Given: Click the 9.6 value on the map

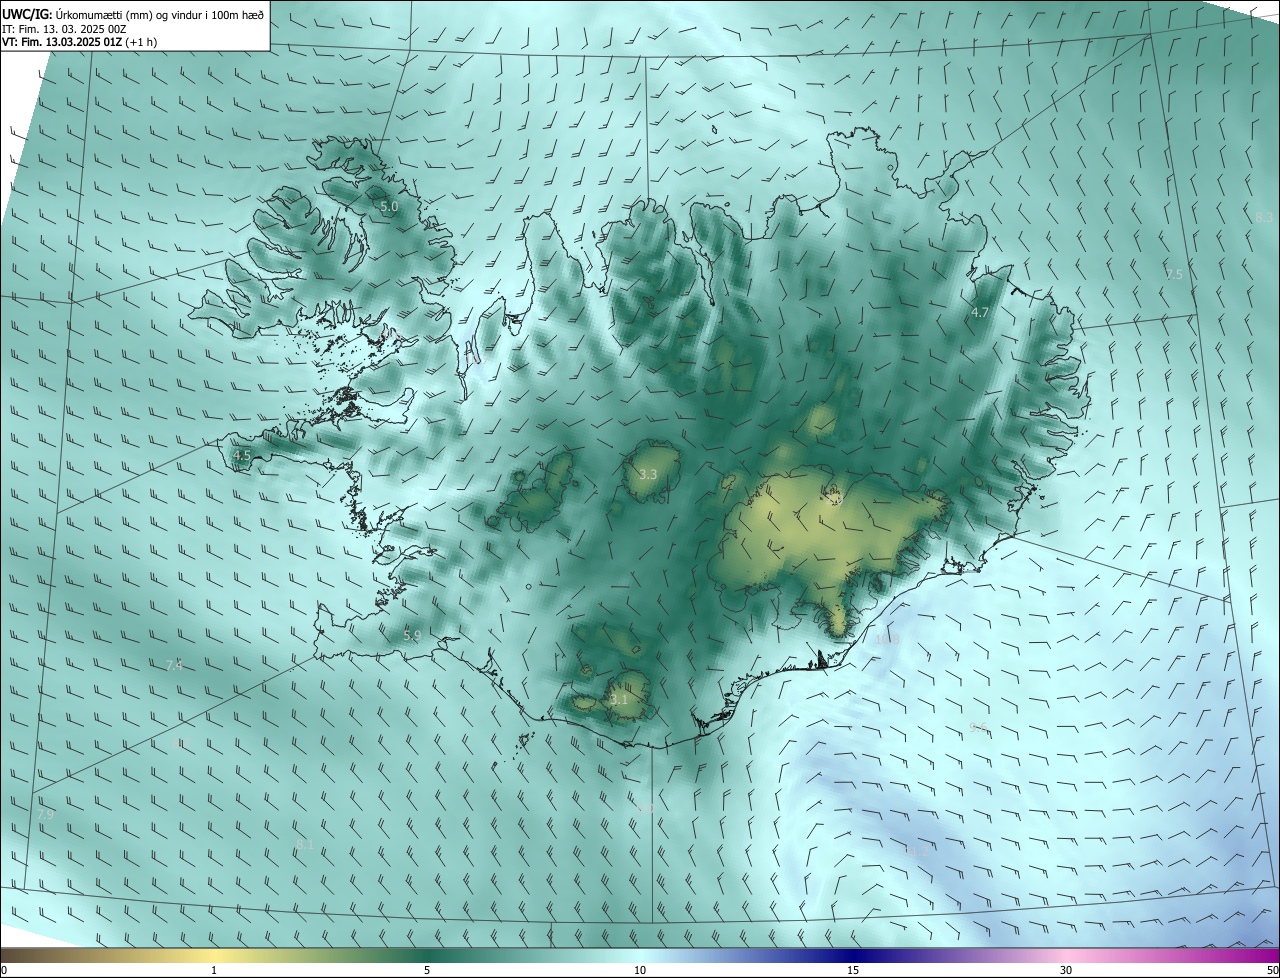Looking at the screenshot, I should [978, 728].
